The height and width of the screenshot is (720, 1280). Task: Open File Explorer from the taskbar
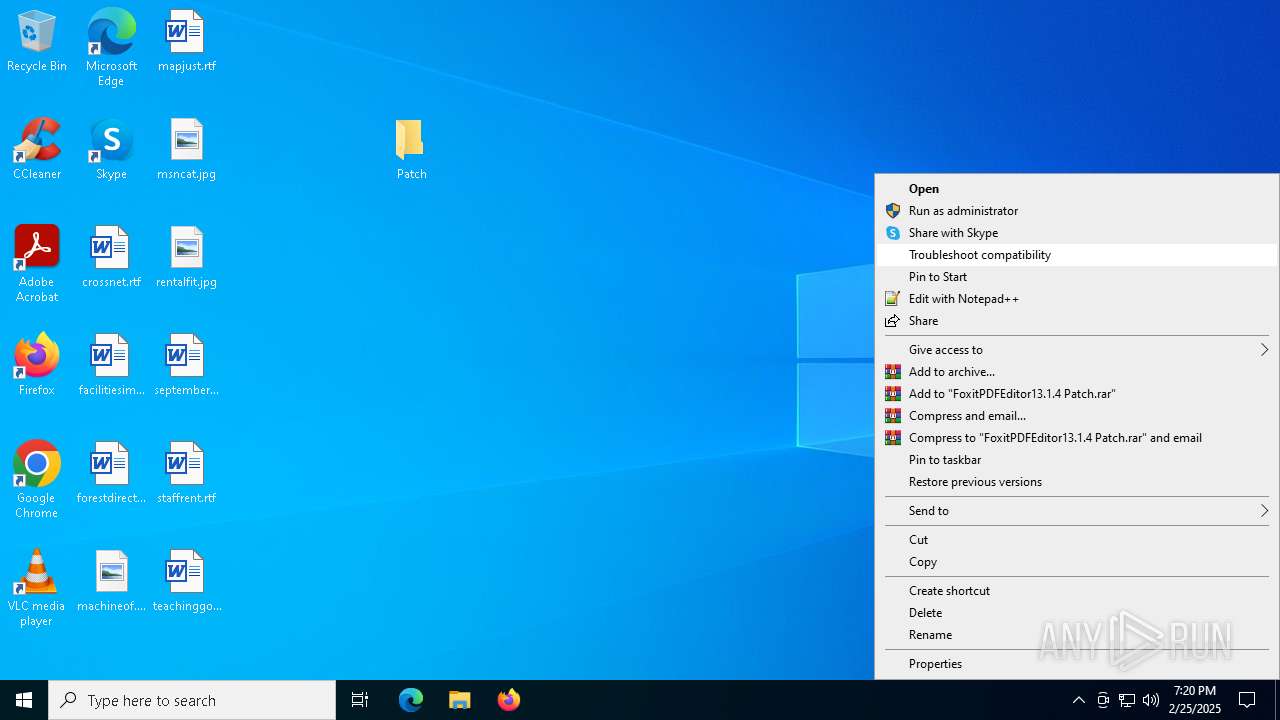point(459,700)
